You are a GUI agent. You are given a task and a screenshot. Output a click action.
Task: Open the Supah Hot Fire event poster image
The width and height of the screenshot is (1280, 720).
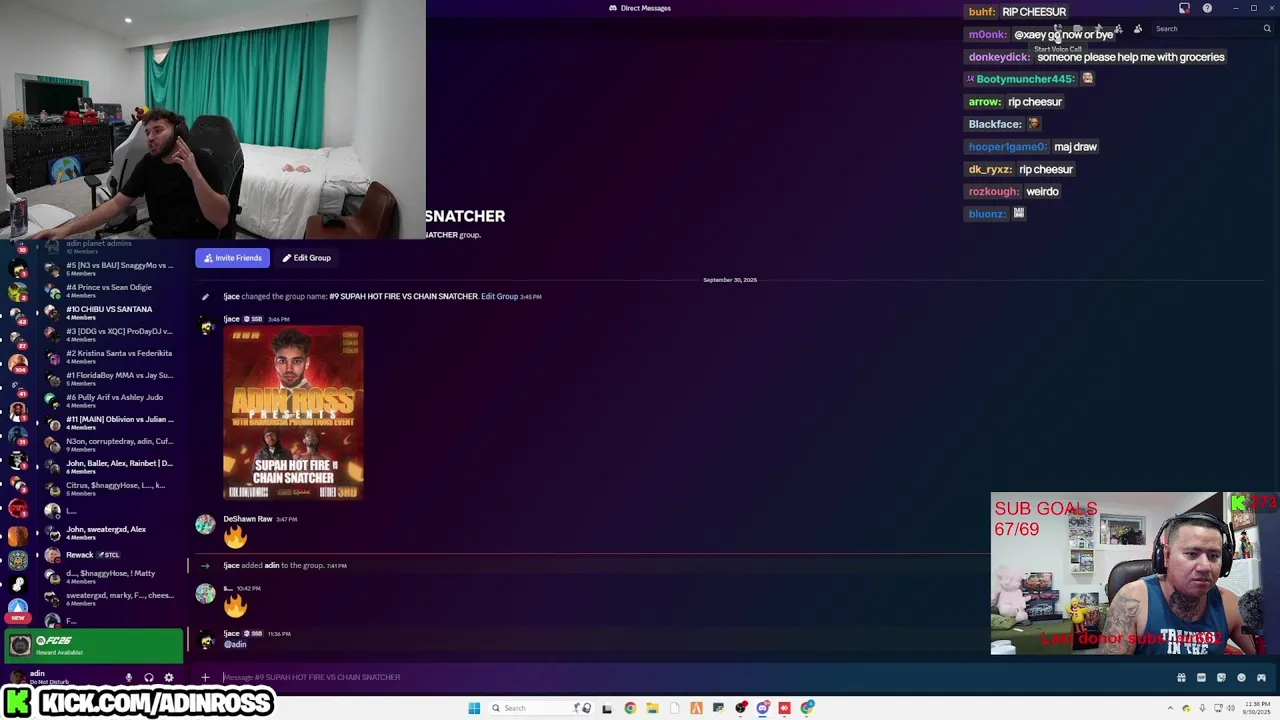tap(293, 413)
